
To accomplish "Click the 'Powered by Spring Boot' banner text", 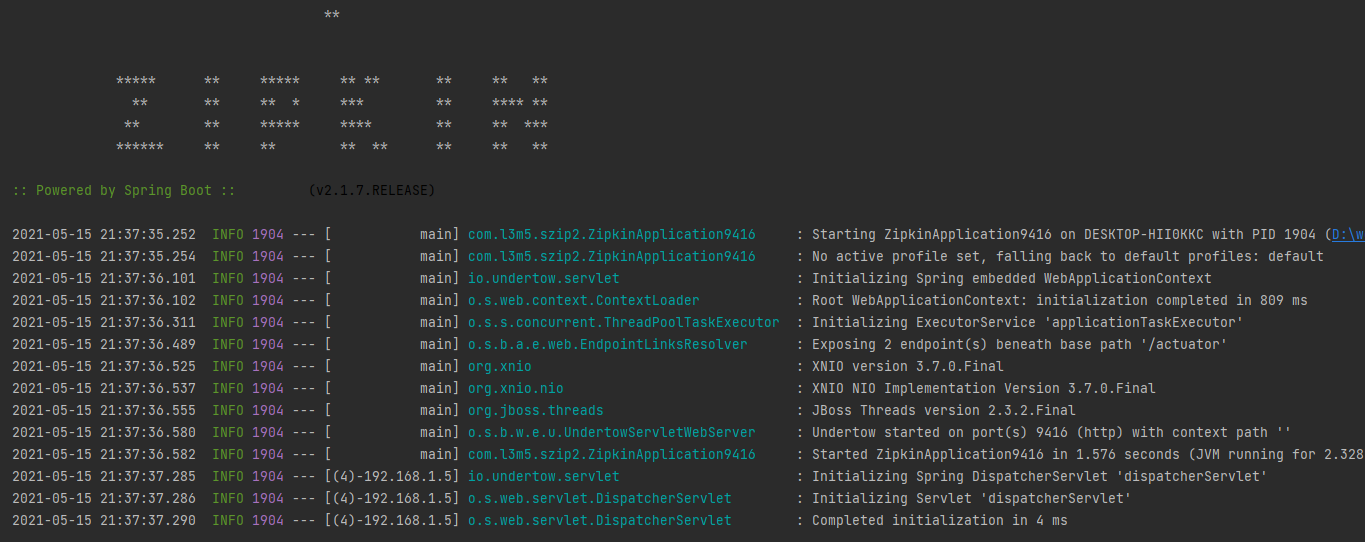I will (124, 190).
